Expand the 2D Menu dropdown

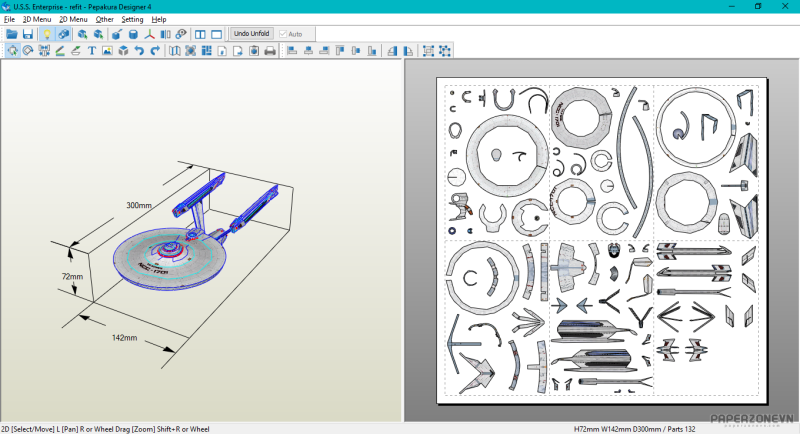tap(73, 19)
